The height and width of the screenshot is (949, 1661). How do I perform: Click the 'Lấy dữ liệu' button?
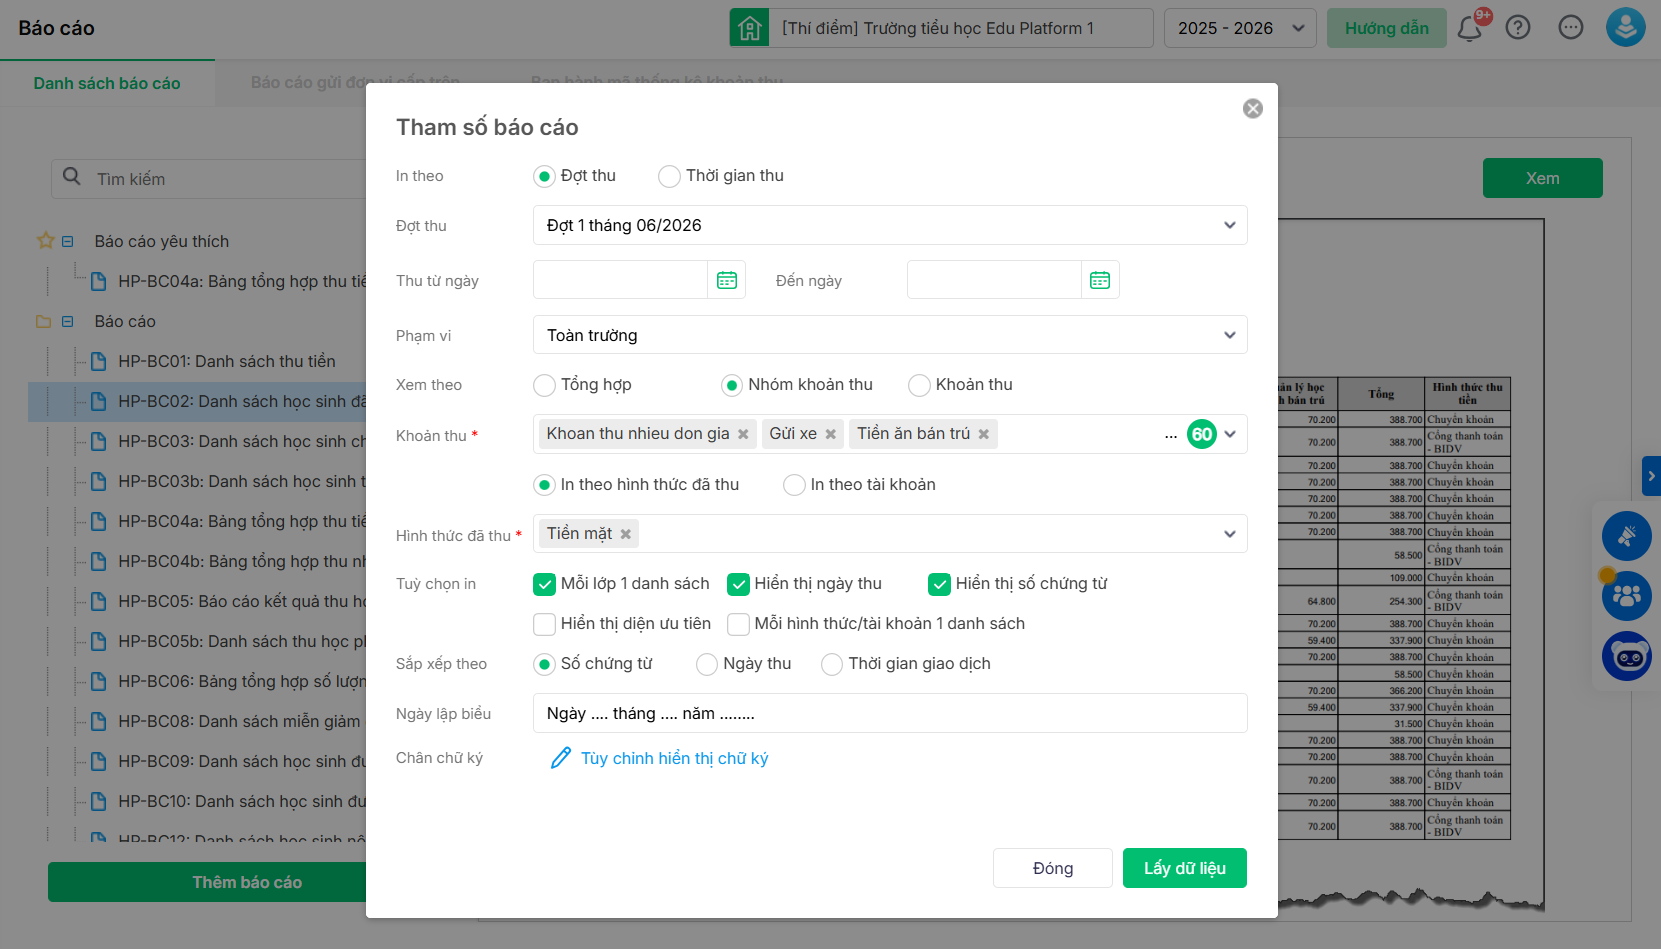tap(1184, 868)
